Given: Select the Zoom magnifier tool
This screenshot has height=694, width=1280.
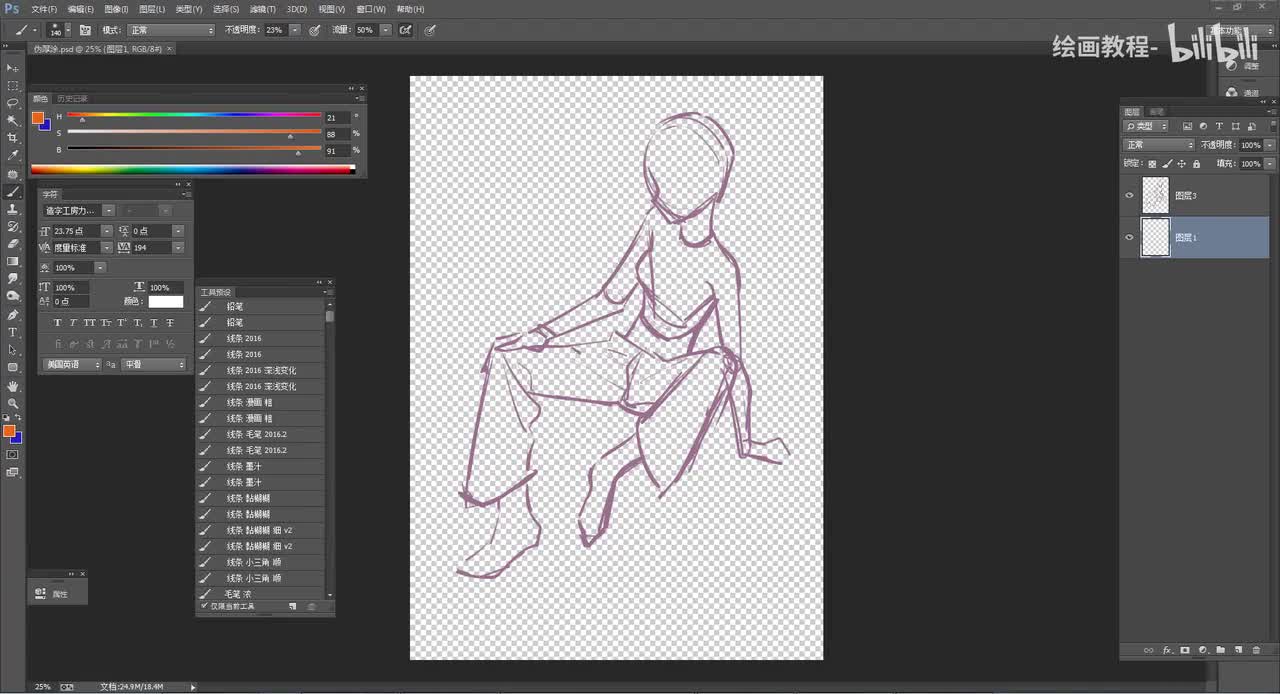Looking at the screenshot, I should click(x=13, y=403).
